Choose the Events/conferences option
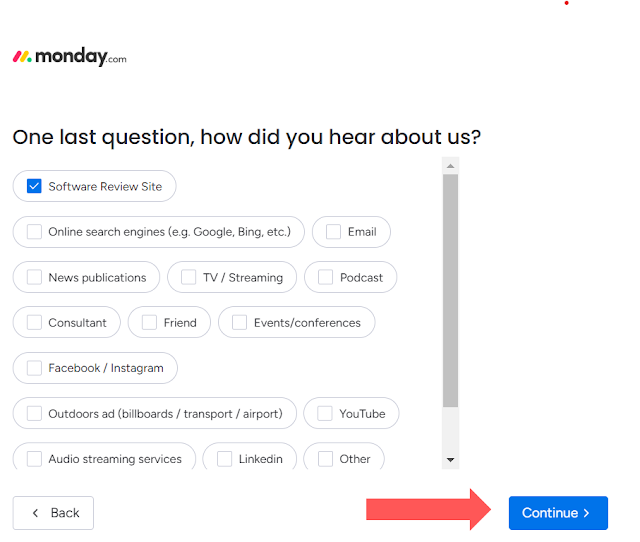The height and width of the screenshot is (542, 640). 240,322
